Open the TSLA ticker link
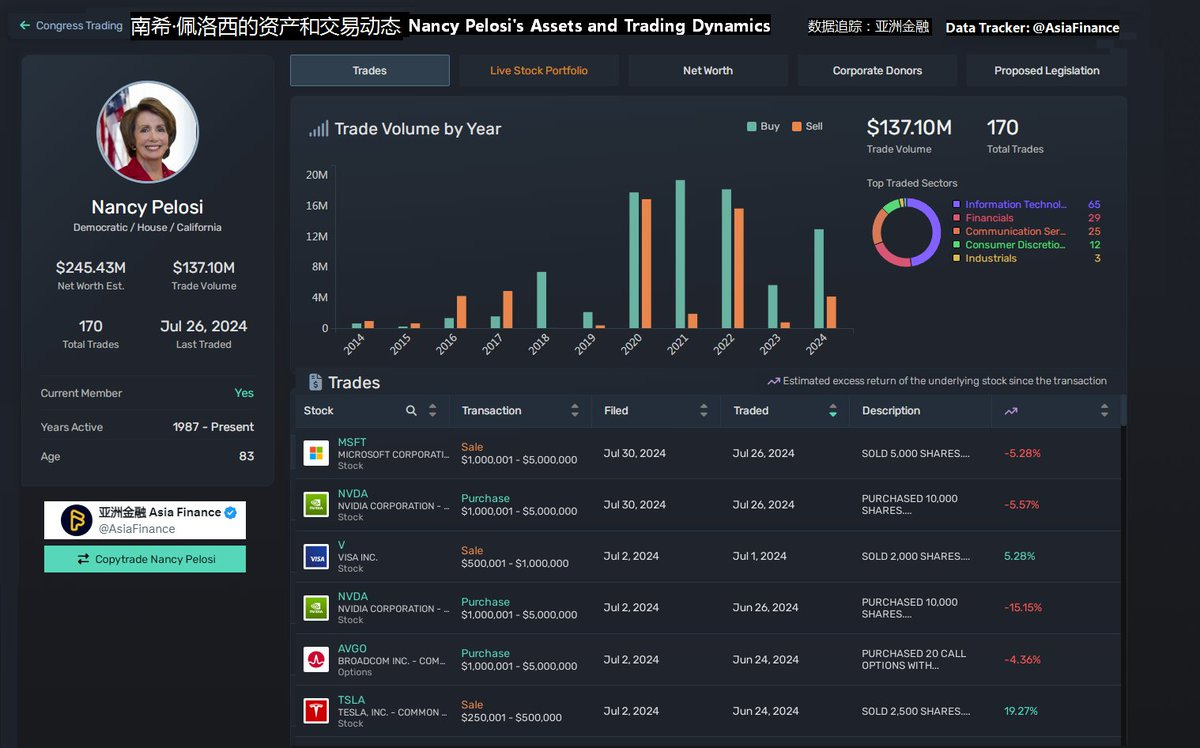The width and height of the screenshot is (1200, 748). (351, 700)
